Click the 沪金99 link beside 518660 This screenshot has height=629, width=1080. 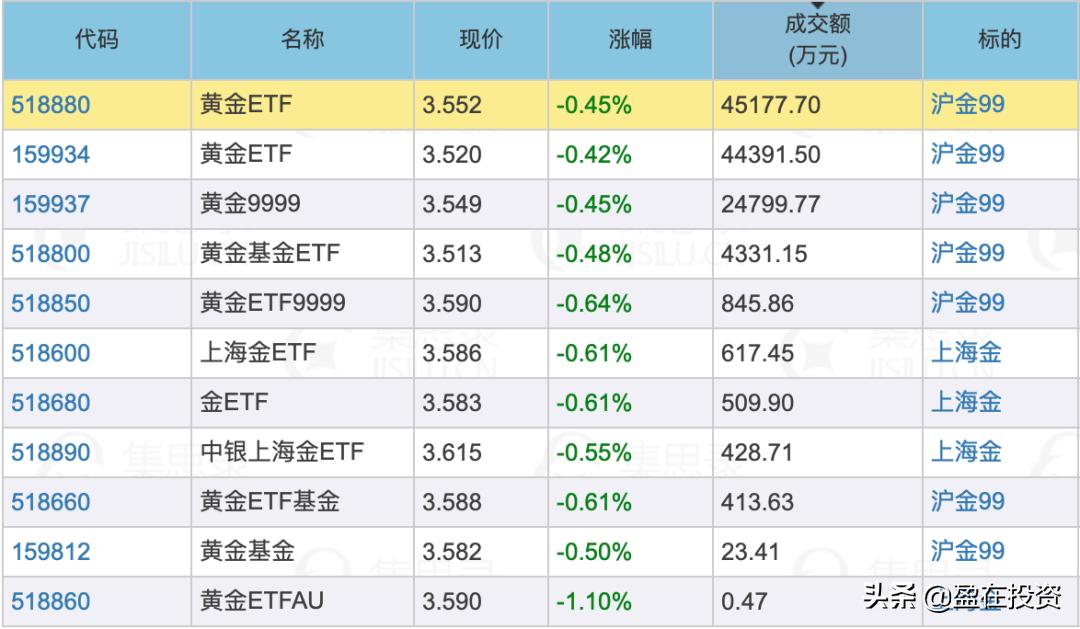[966, 501]
